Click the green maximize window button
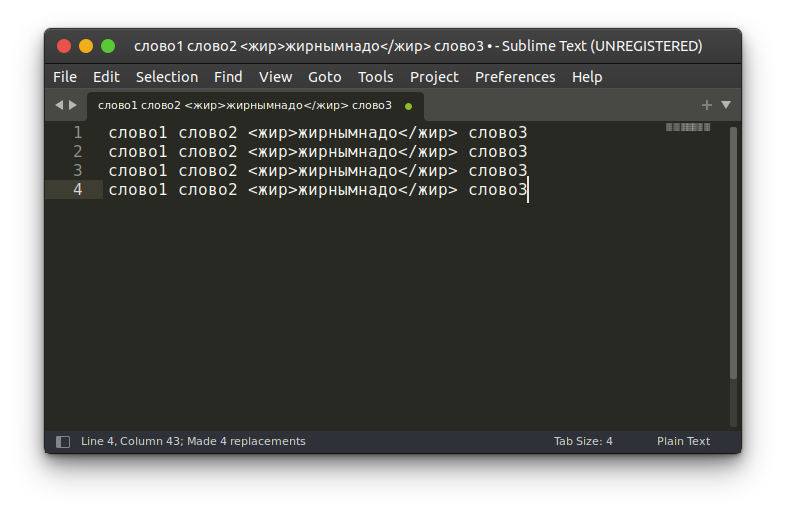The image size is (786, 514). point(108,46)
